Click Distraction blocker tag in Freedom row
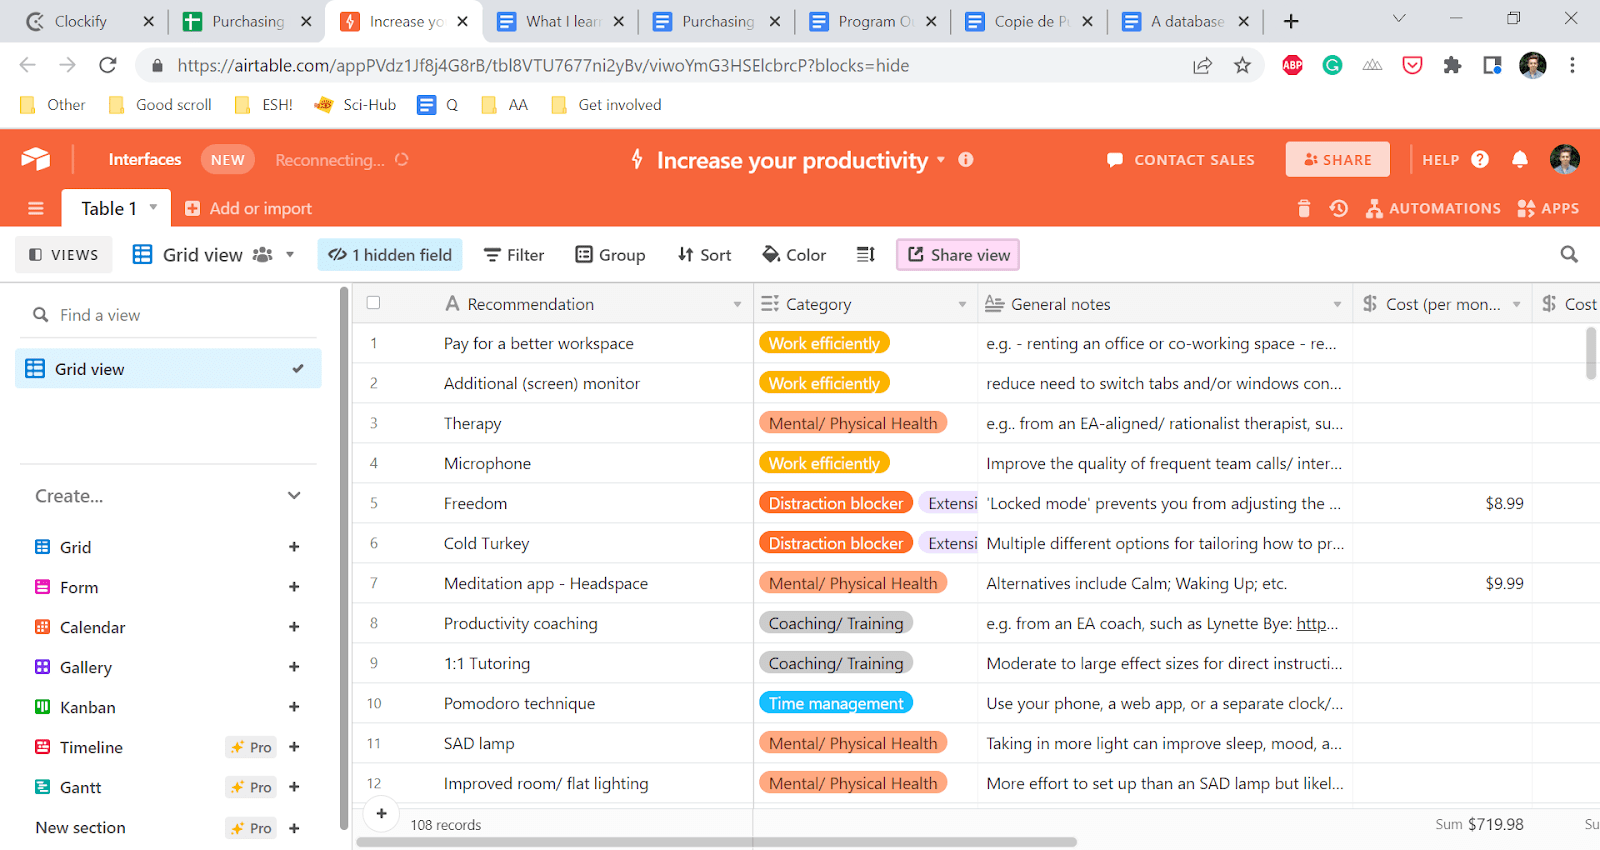This screenshot has height=850, width=1600. tap(836, 503)
